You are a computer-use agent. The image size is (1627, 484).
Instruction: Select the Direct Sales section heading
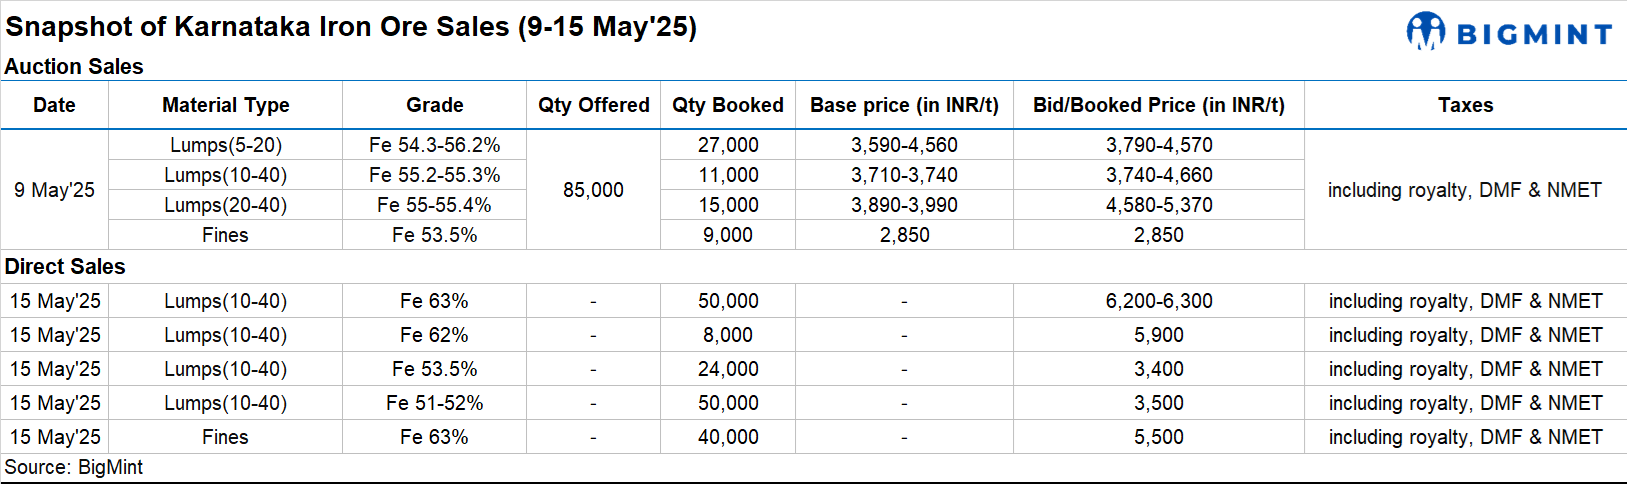coord(65,267)
